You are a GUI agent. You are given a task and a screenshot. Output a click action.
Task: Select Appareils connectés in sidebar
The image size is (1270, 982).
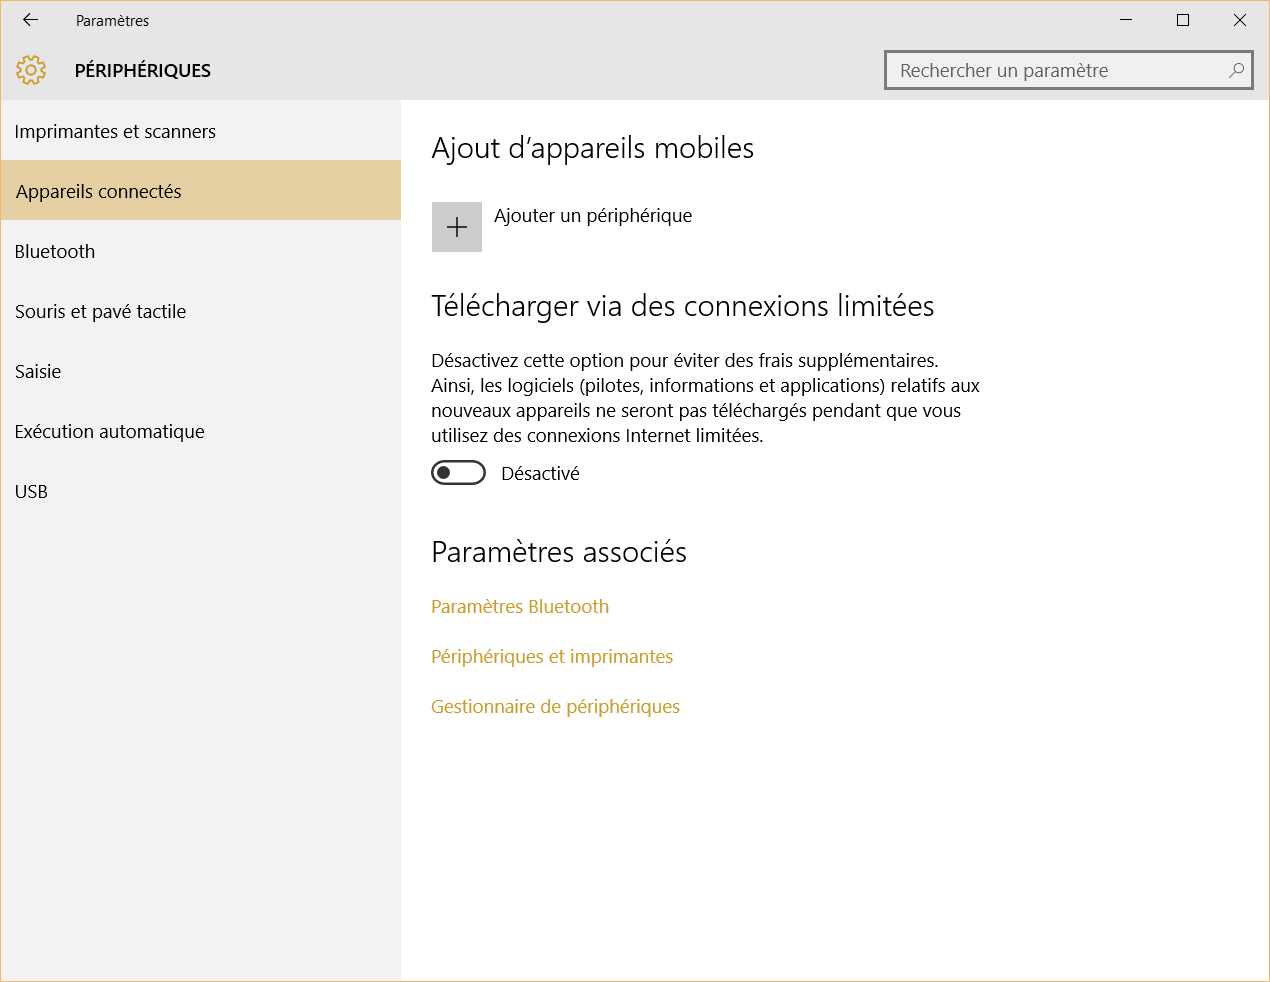point(99,192)
